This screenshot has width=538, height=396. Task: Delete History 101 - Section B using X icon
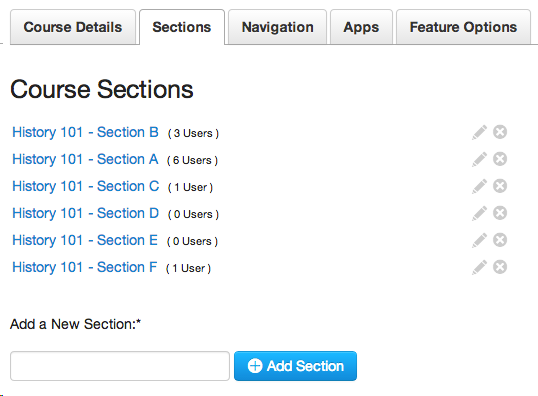(500, 132)
